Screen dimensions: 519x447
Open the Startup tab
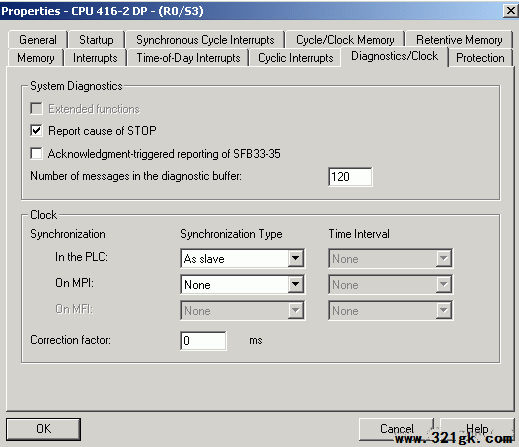click(x=96, y=40)
